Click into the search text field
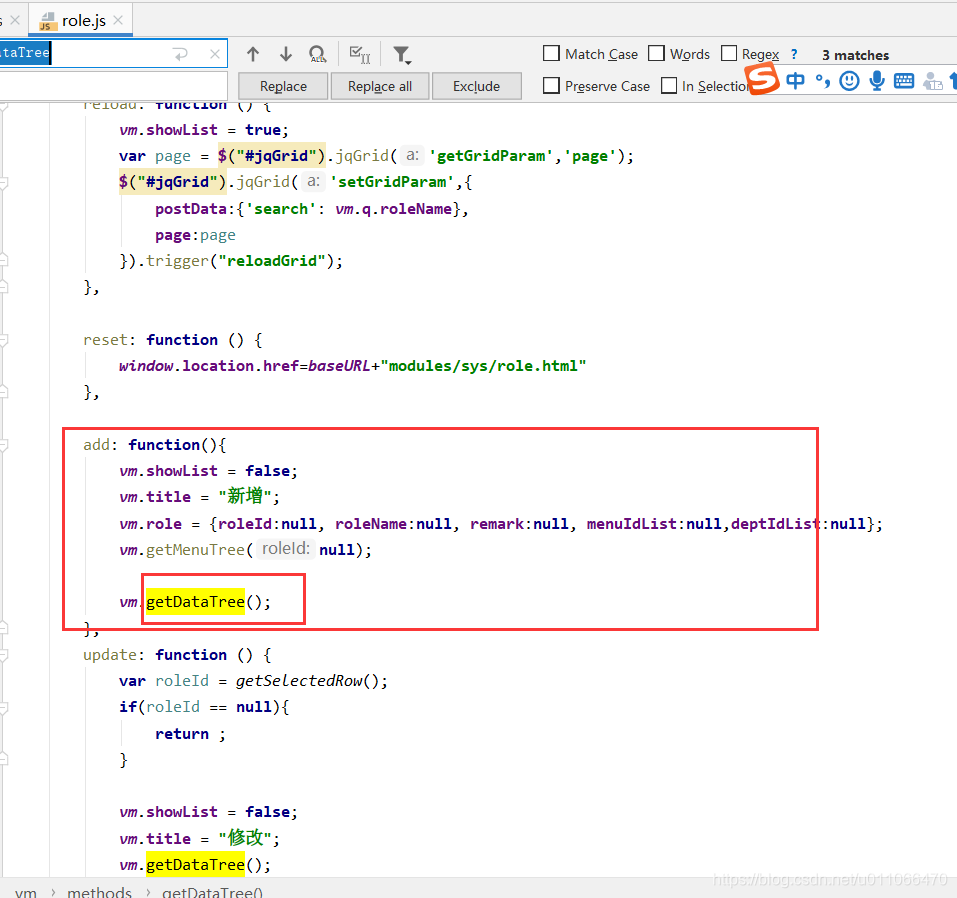957x898 pixels. click(113, 54)
